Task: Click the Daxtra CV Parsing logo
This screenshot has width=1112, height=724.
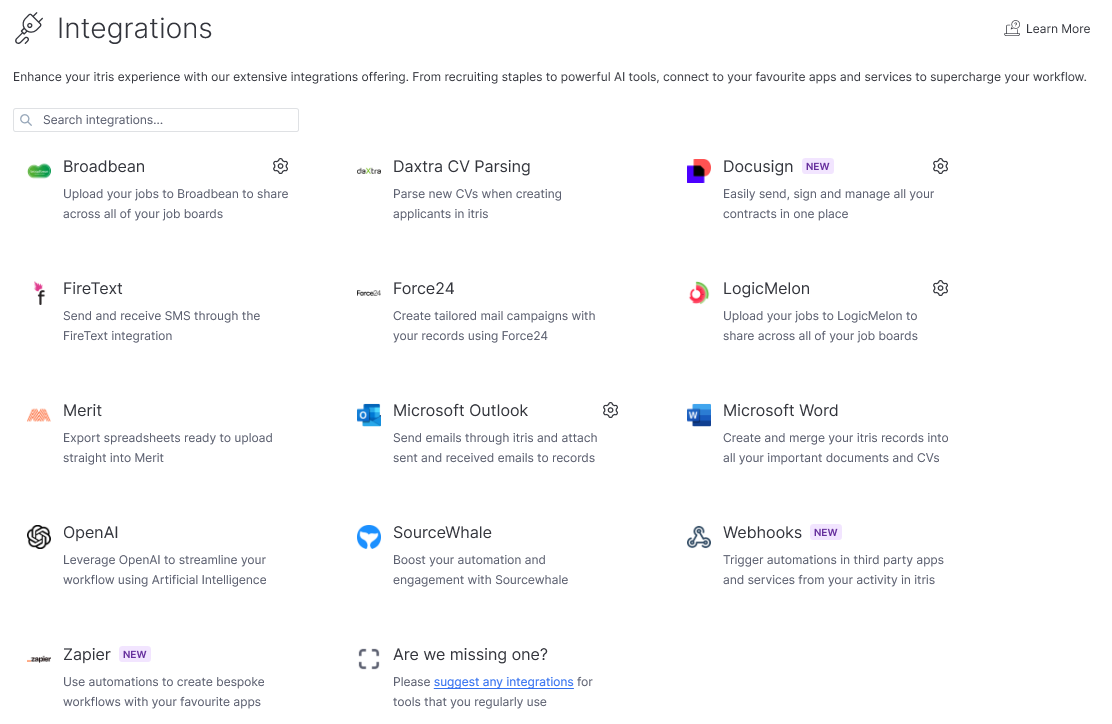Action: point(369,171)
